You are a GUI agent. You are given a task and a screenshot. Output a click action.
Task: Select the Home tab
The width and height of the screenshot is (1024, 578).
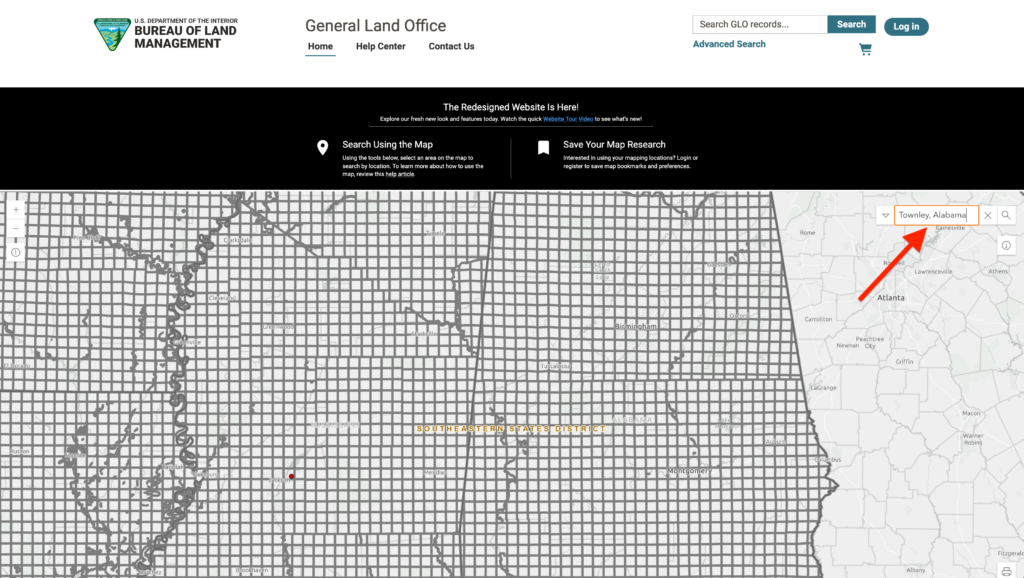[x=320, y=46]
